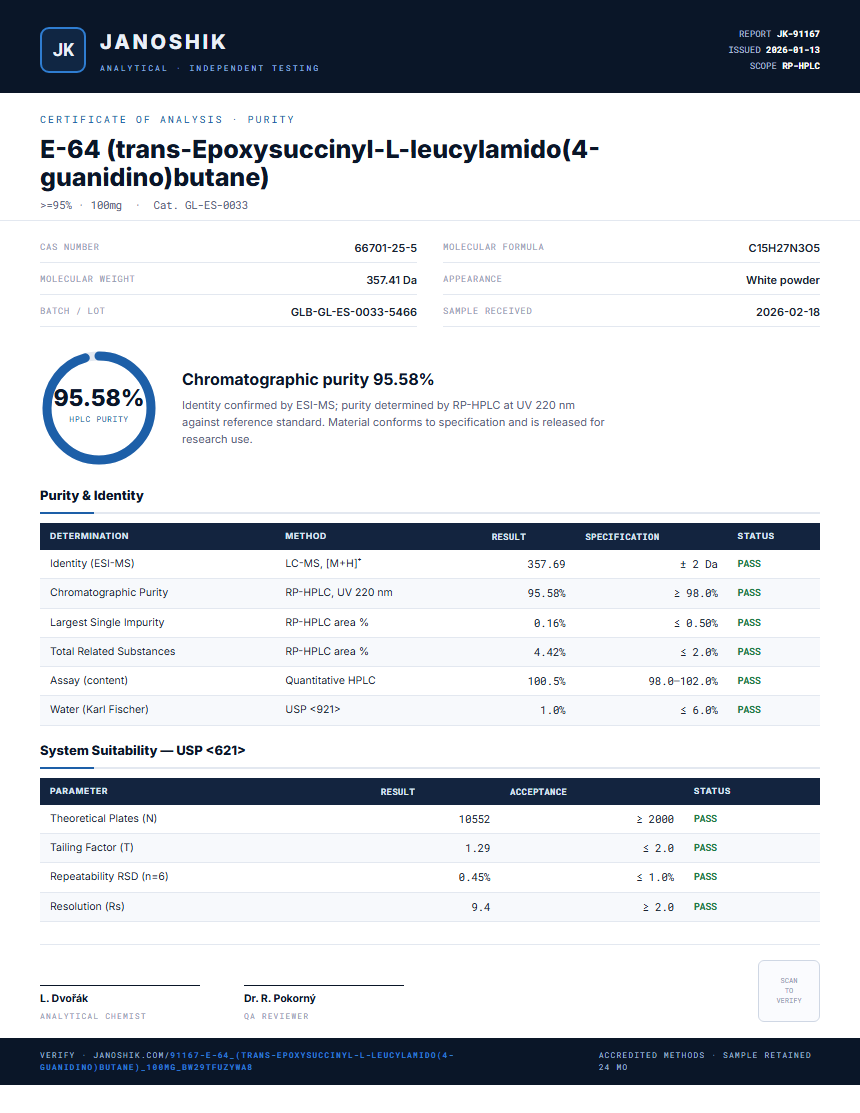This screenshot has height=1113, width=860.
Task: Click the specification ≥ 98.0%
Action: (696, 593)
